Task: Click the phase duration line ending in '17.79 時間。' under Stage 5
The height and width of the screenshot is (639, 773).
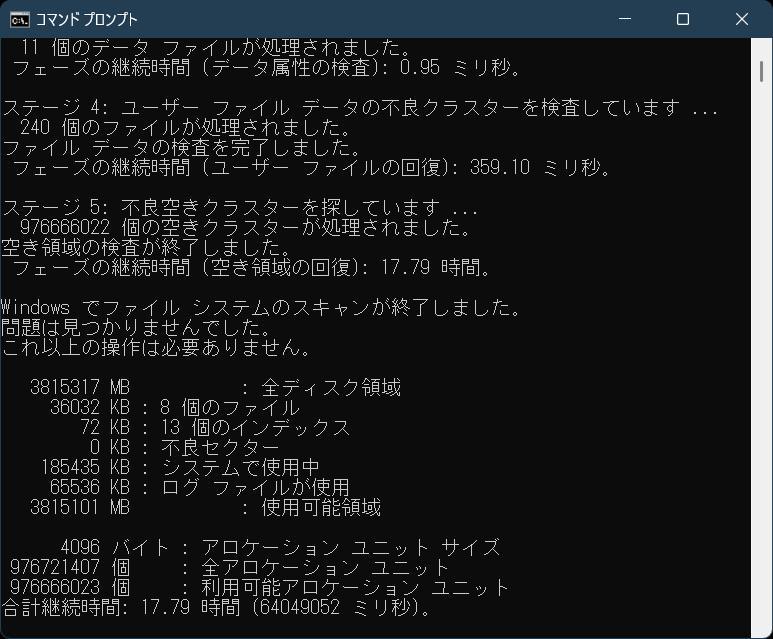Action: coord(251,268)
